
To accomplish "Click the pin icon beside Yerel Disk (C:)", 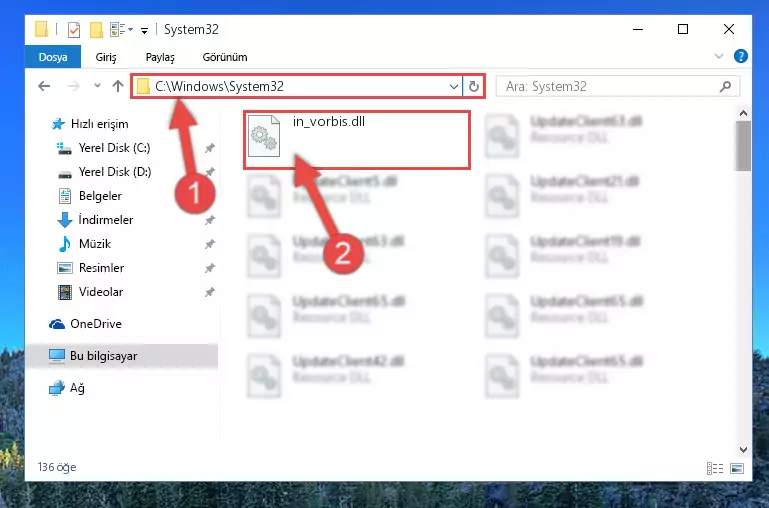I will coord(209,148).
